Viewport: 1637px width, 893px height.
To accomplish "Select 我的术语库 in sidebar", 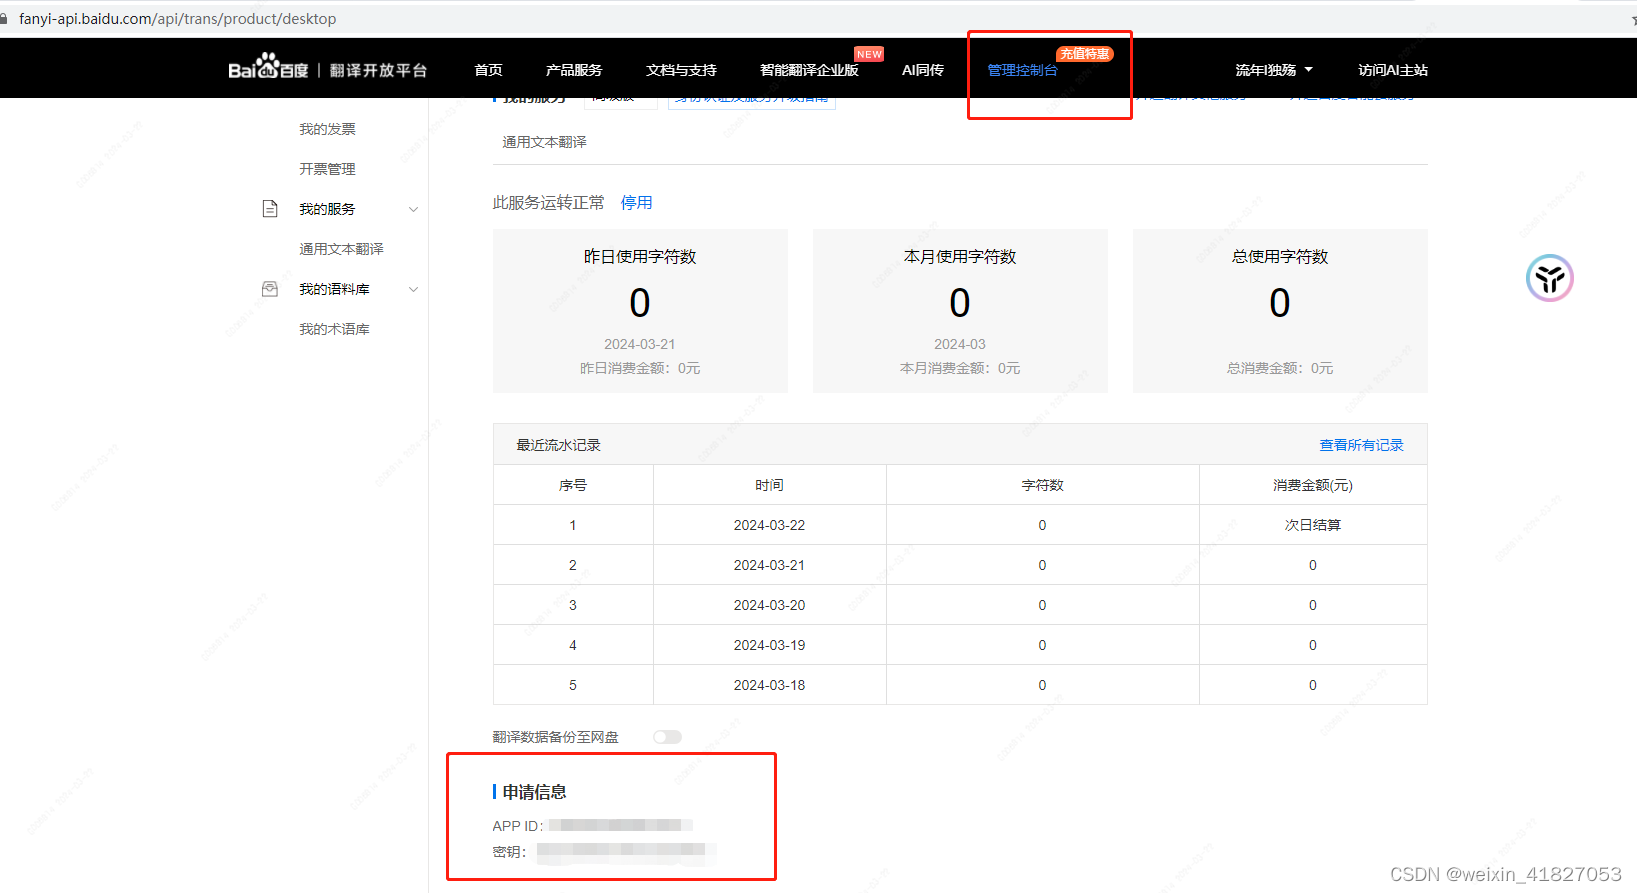I will (334, 329).
